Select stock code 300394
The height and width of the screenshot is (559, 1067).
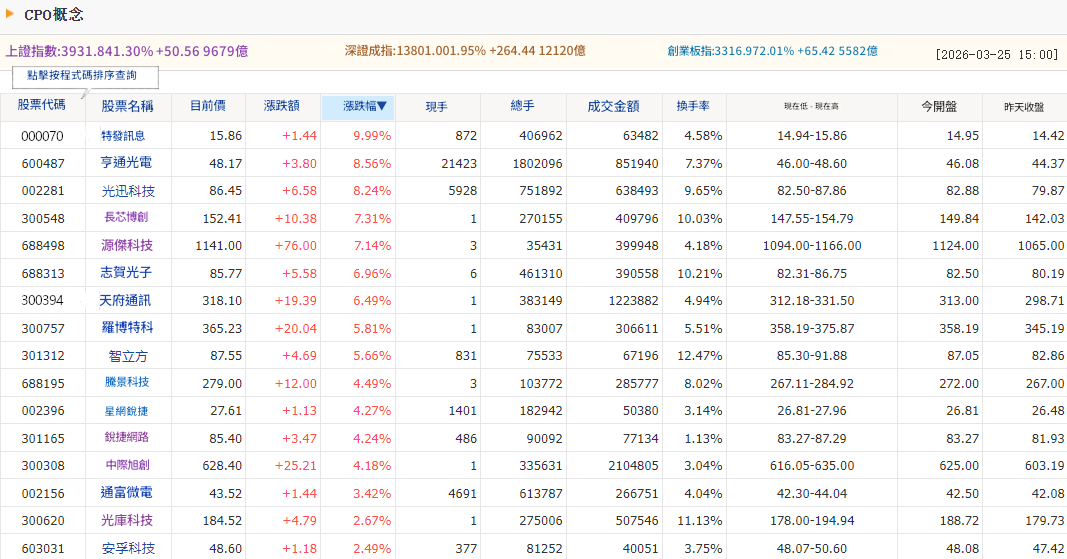tap(43, 301)
